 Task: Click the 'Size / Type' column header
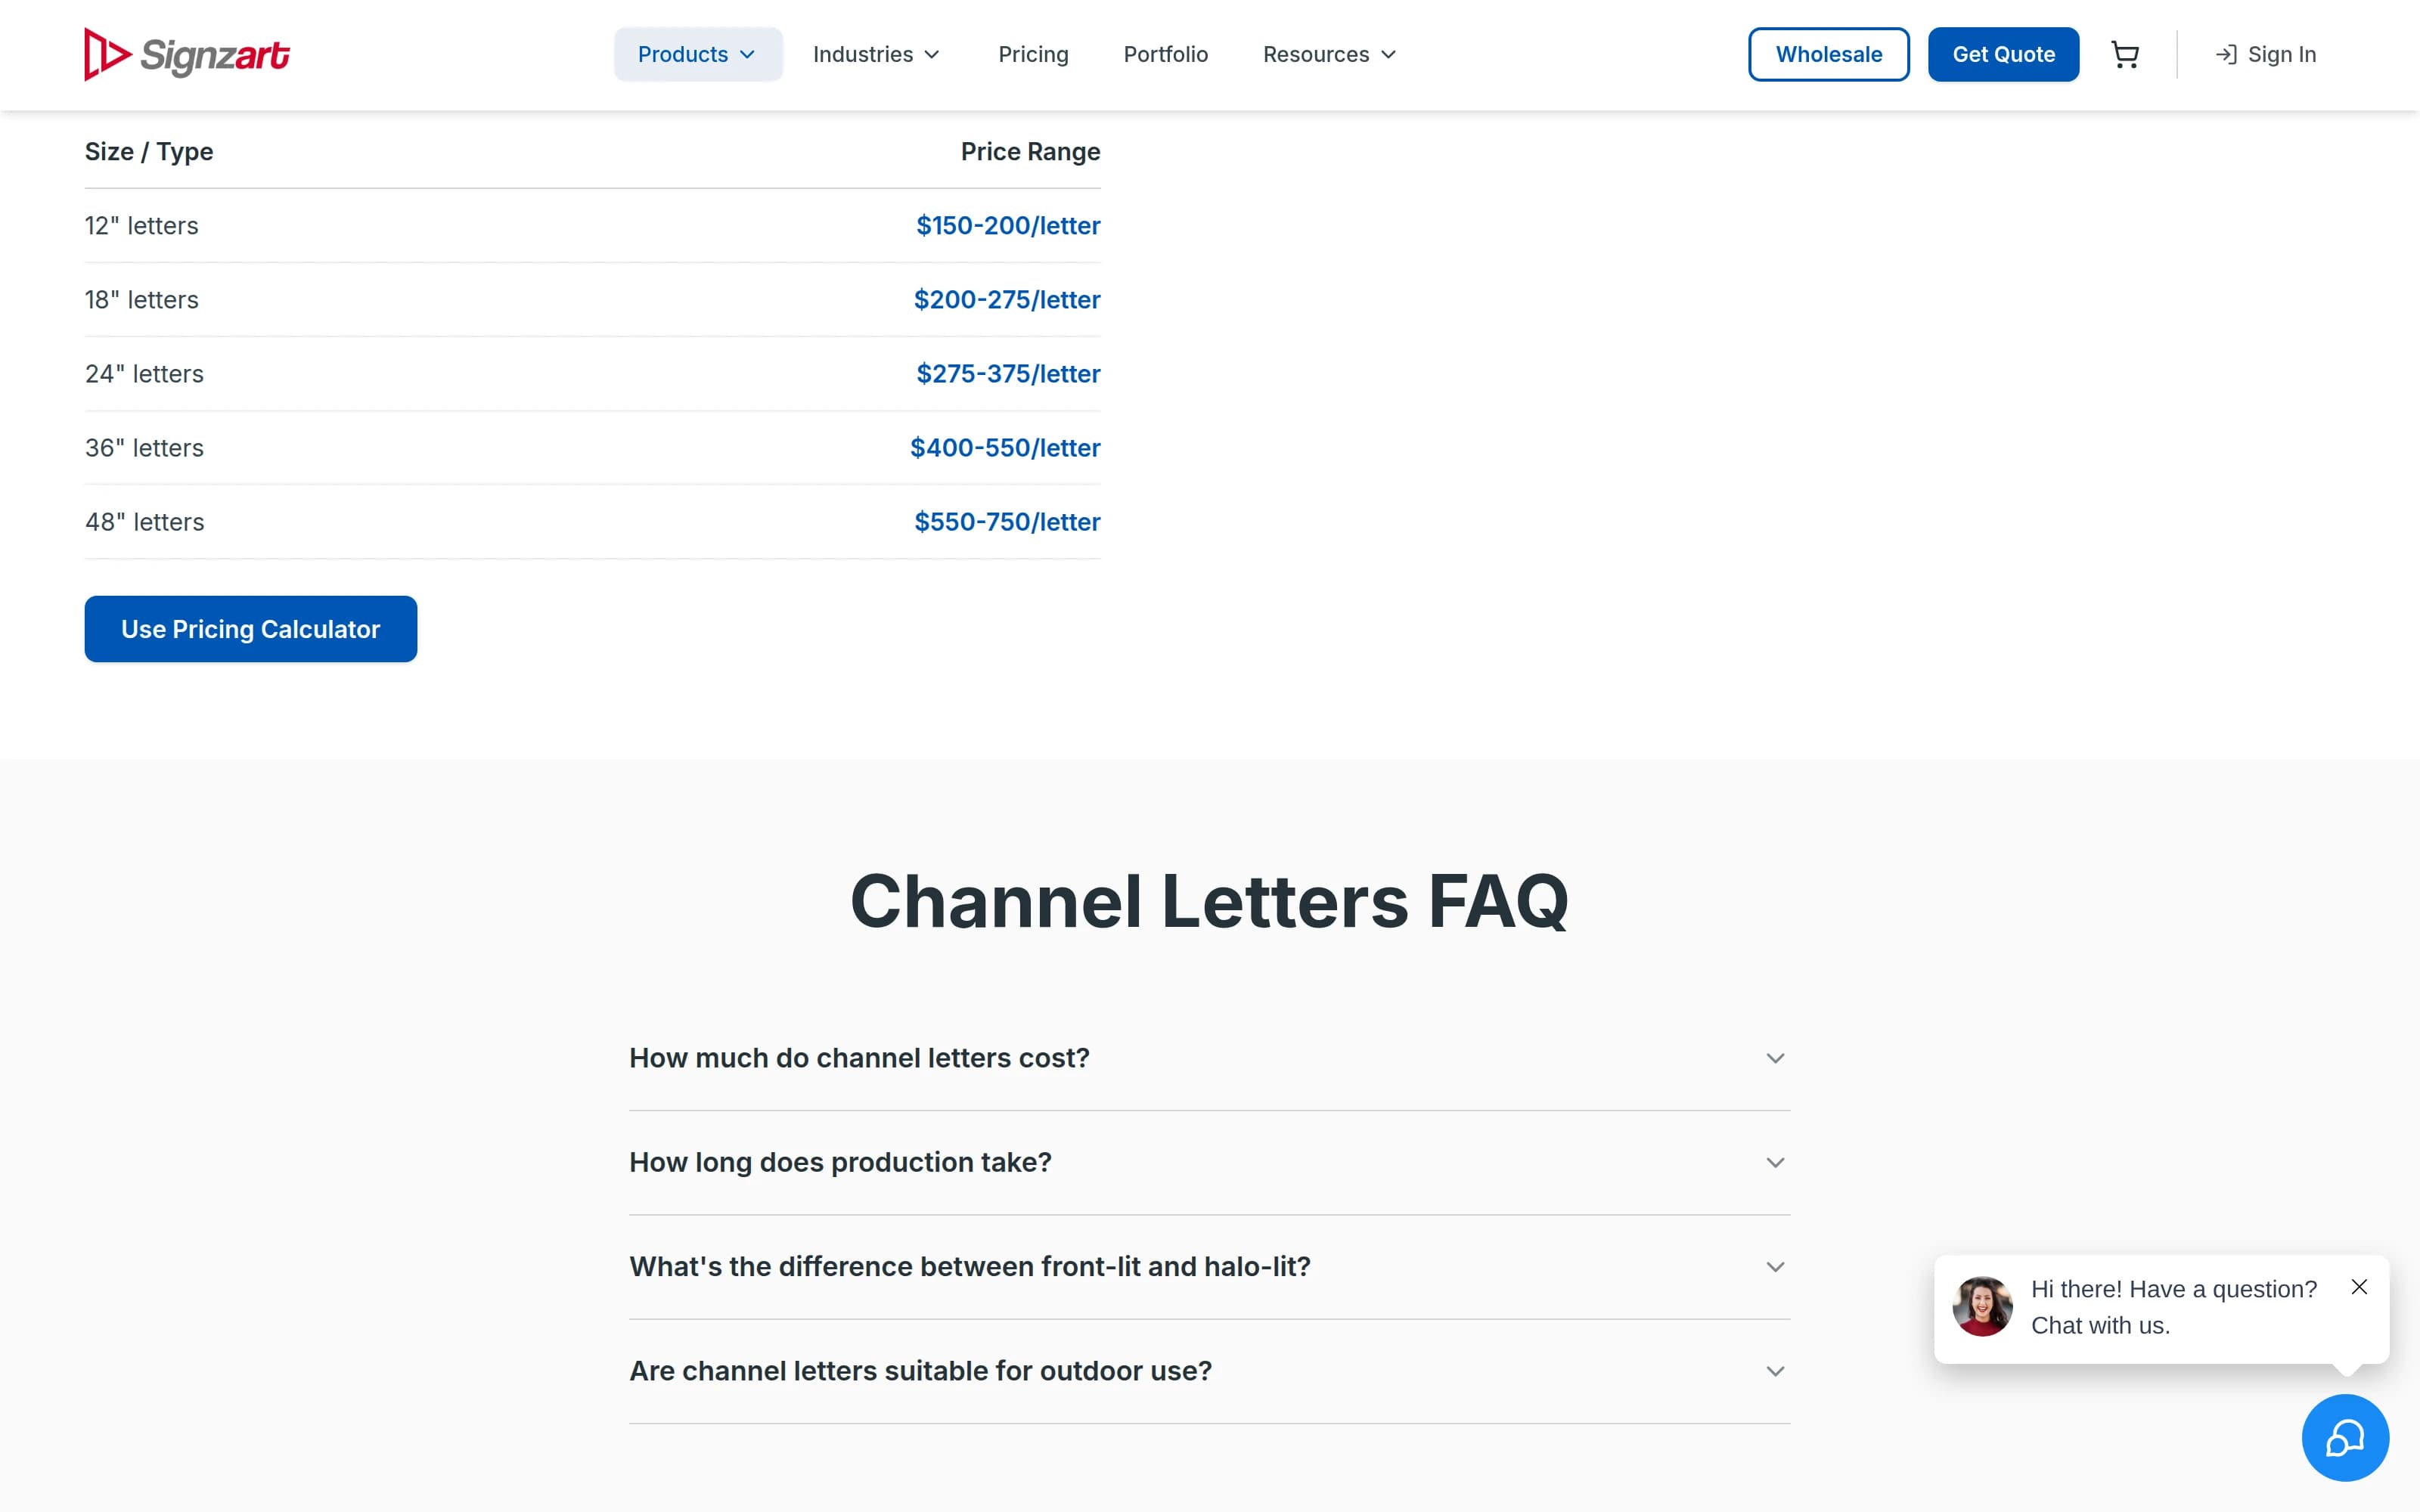[149, 152]
